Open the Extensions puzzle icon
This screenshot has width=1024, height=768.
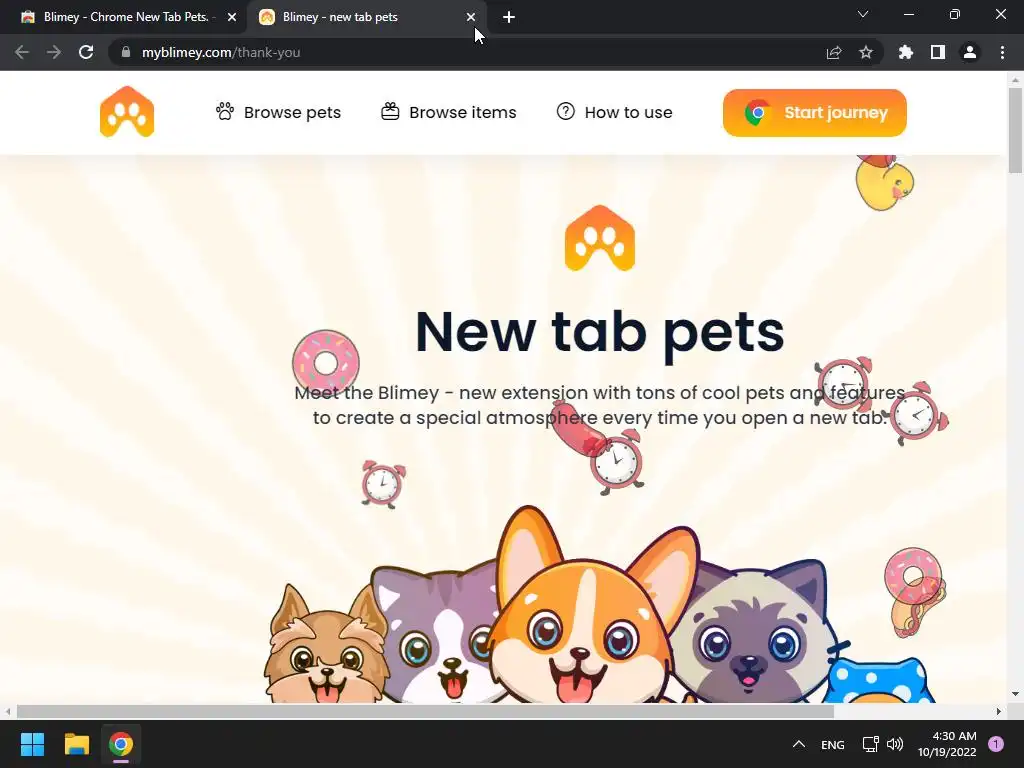tap(905, 52)
